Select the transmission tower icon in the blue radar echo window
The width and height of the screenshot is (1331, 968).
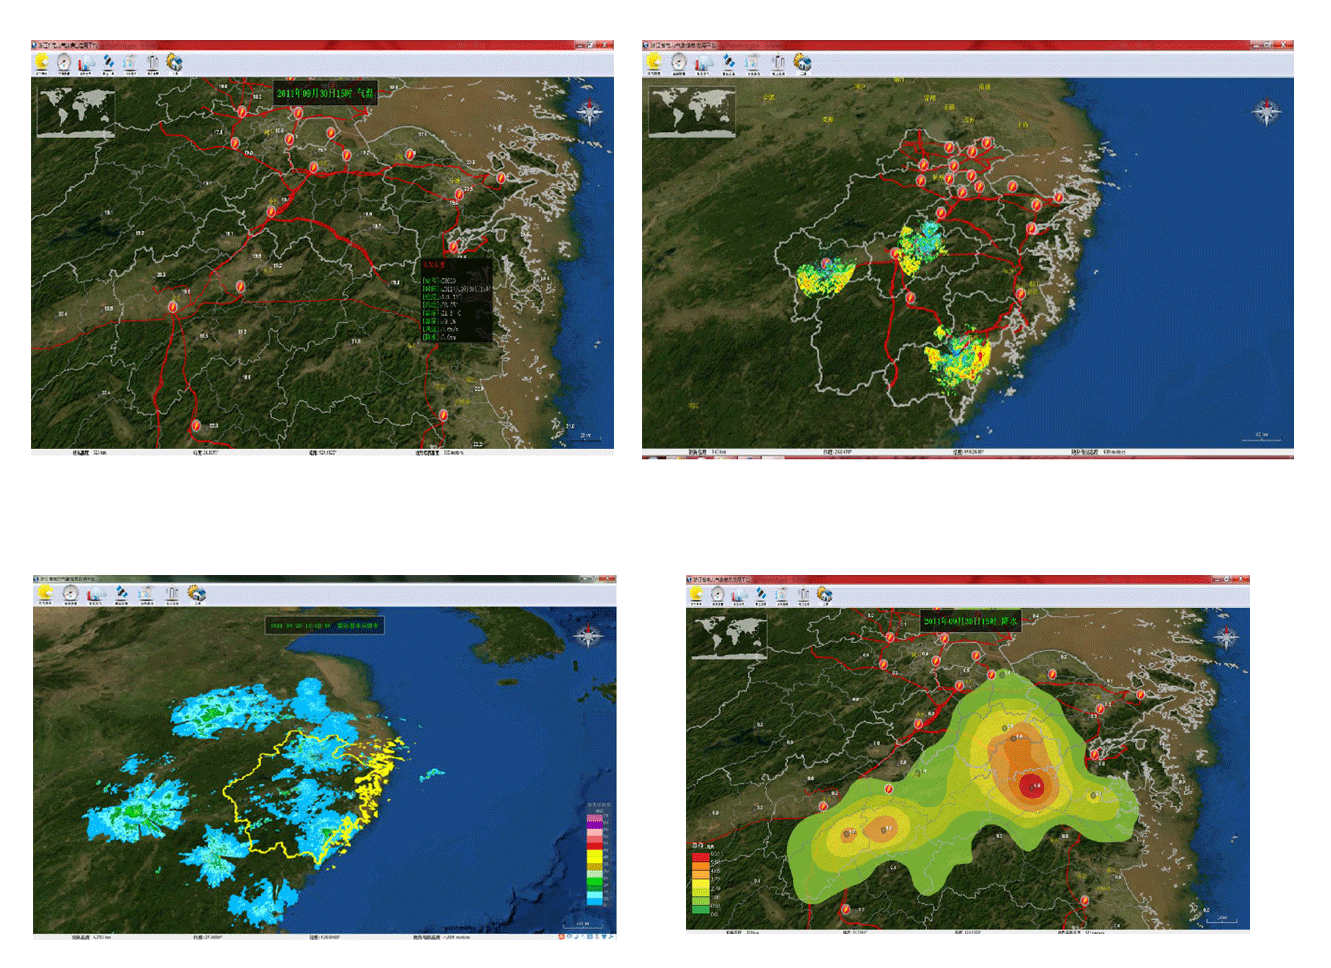pyautogui.click(x=171, y=594)
